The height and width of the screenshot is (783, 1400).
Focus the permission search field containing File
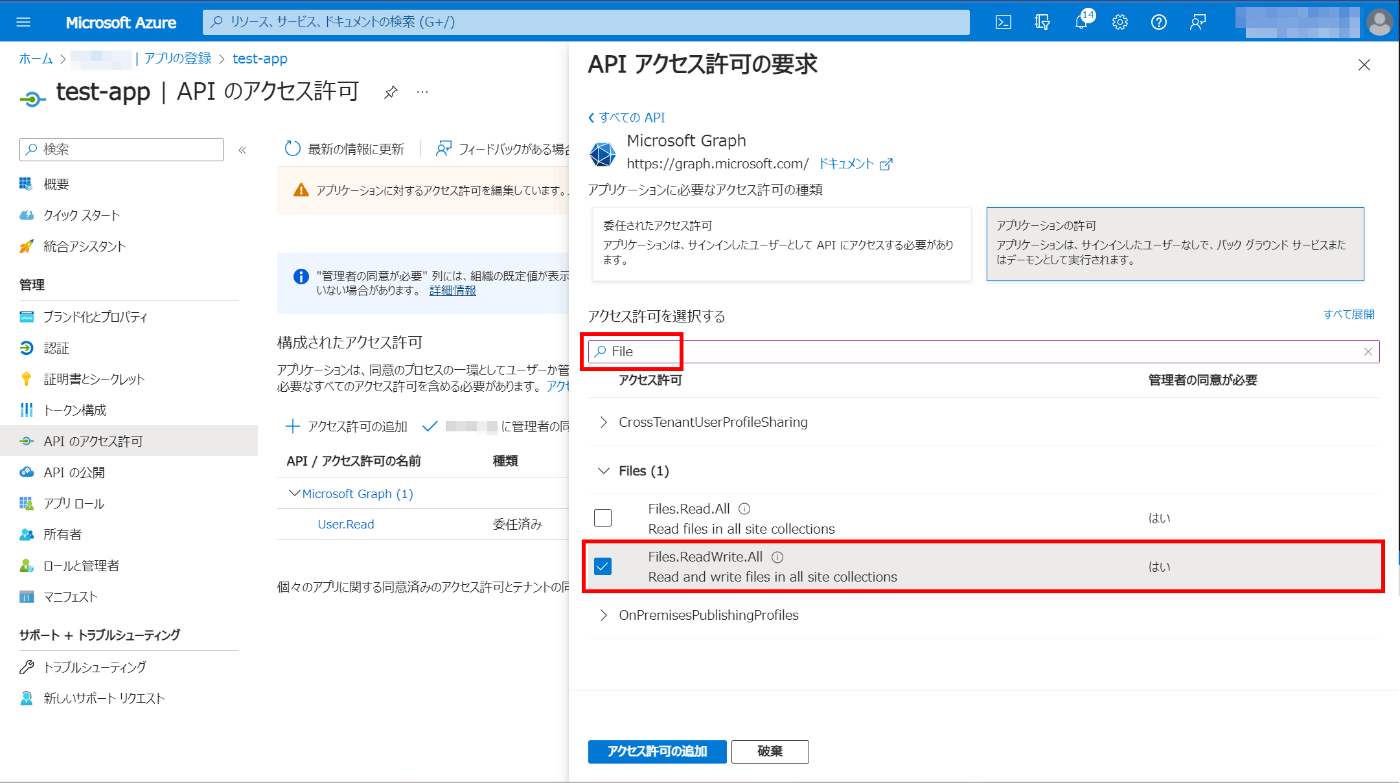click(x=983, y=352)
